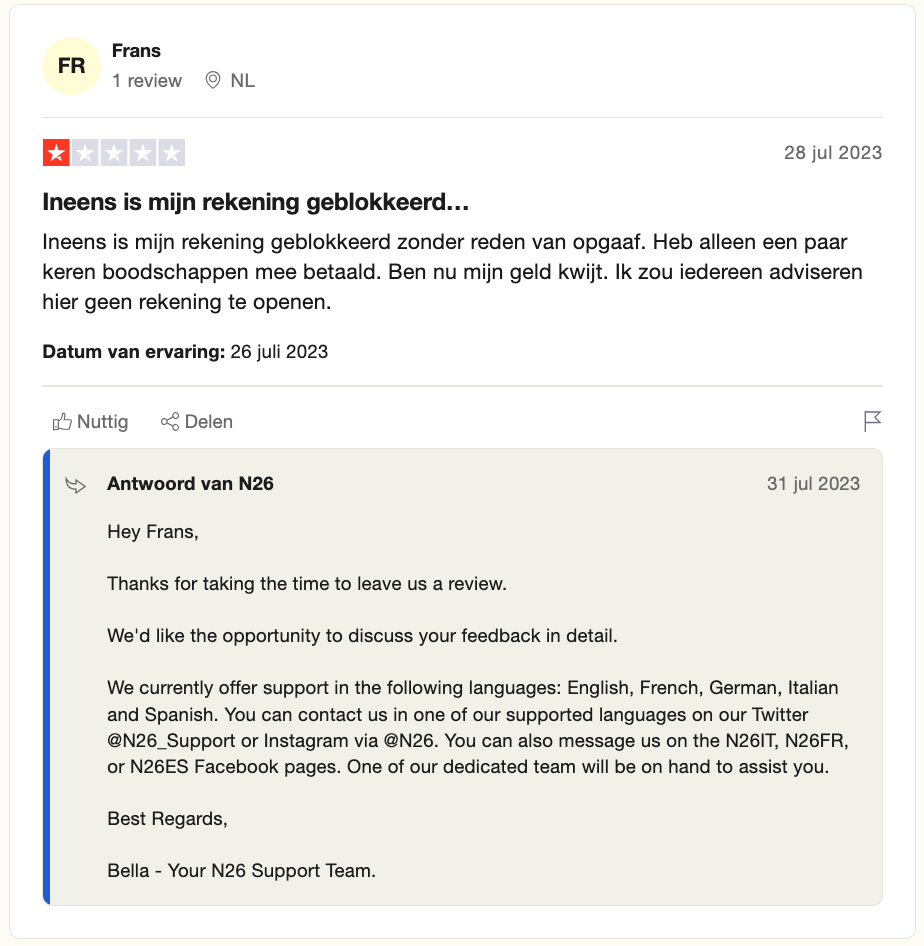Click the blue left bar of reply box

coord(46,677)
